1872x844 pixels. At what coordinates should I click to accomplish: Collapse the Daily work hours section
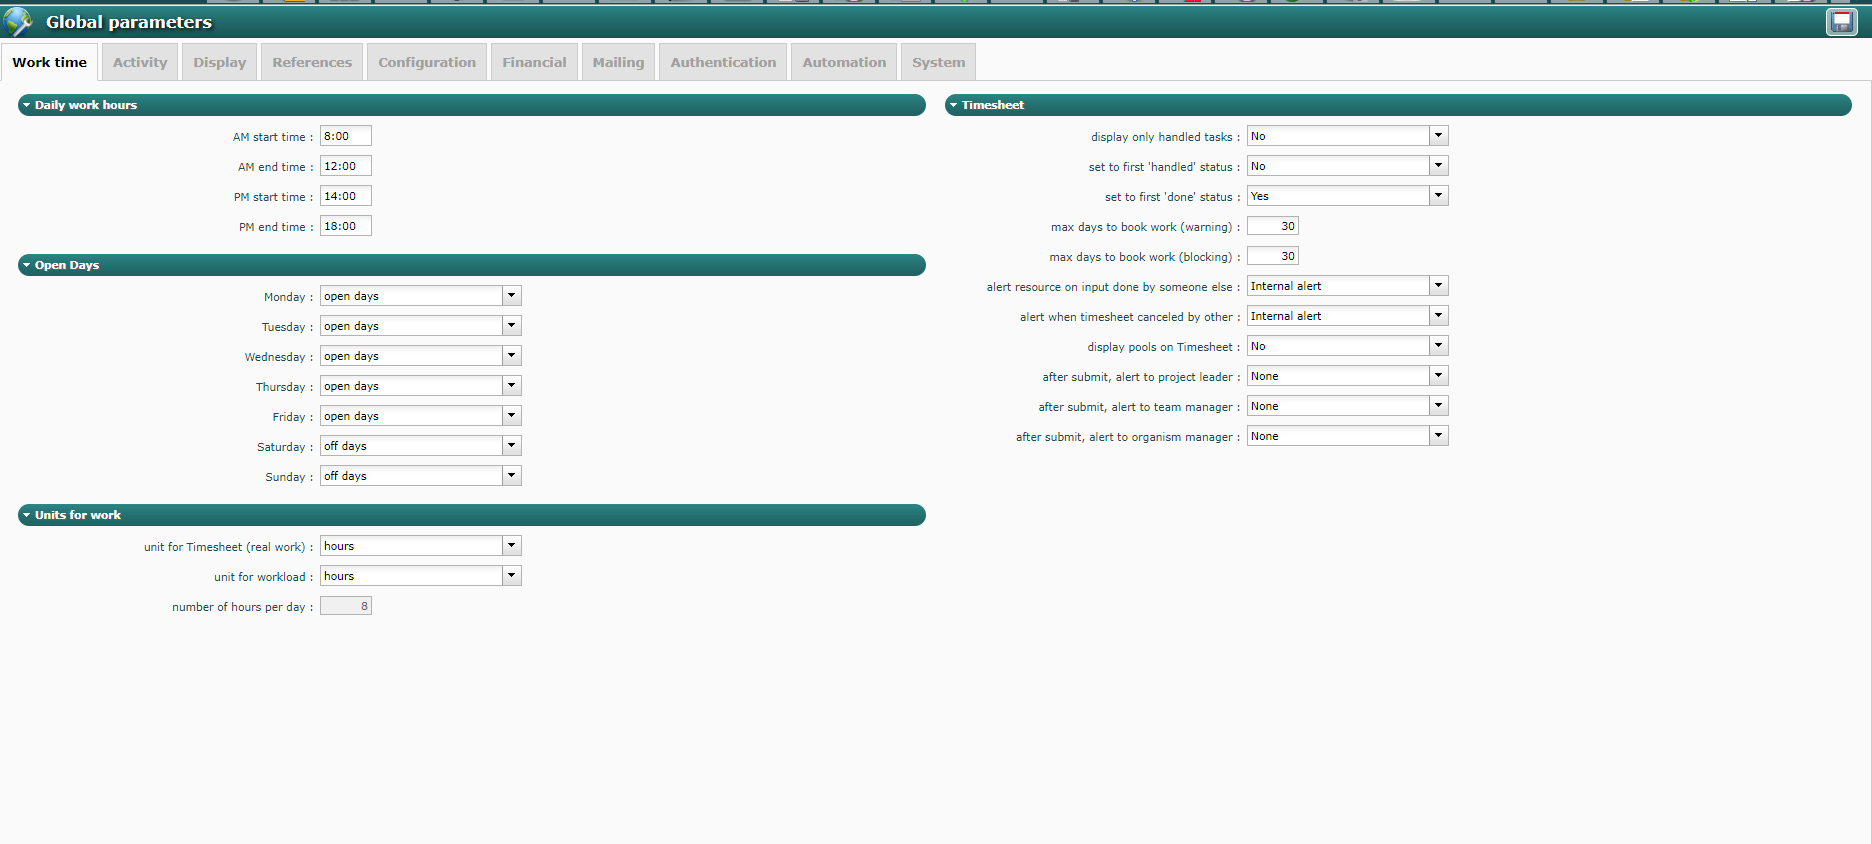click(27, 105)
